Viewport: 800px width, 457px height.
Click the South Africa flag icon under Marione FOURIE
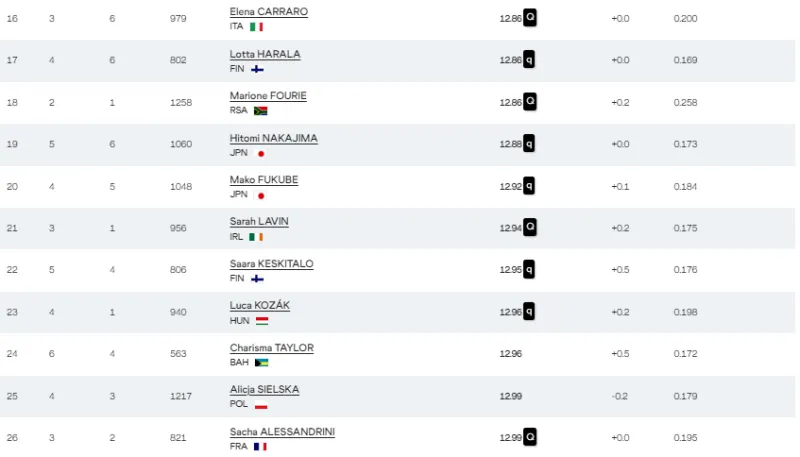click(x=261, y=111)
